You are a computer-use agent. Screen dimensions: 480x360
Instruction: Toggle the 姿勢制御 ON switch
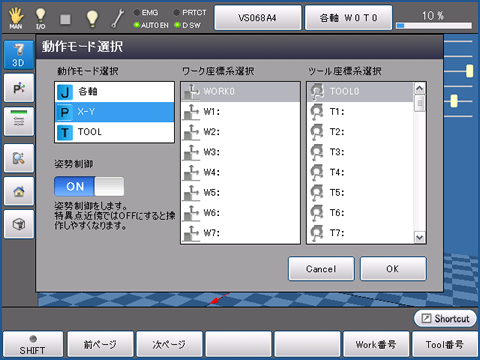[89, 186]
